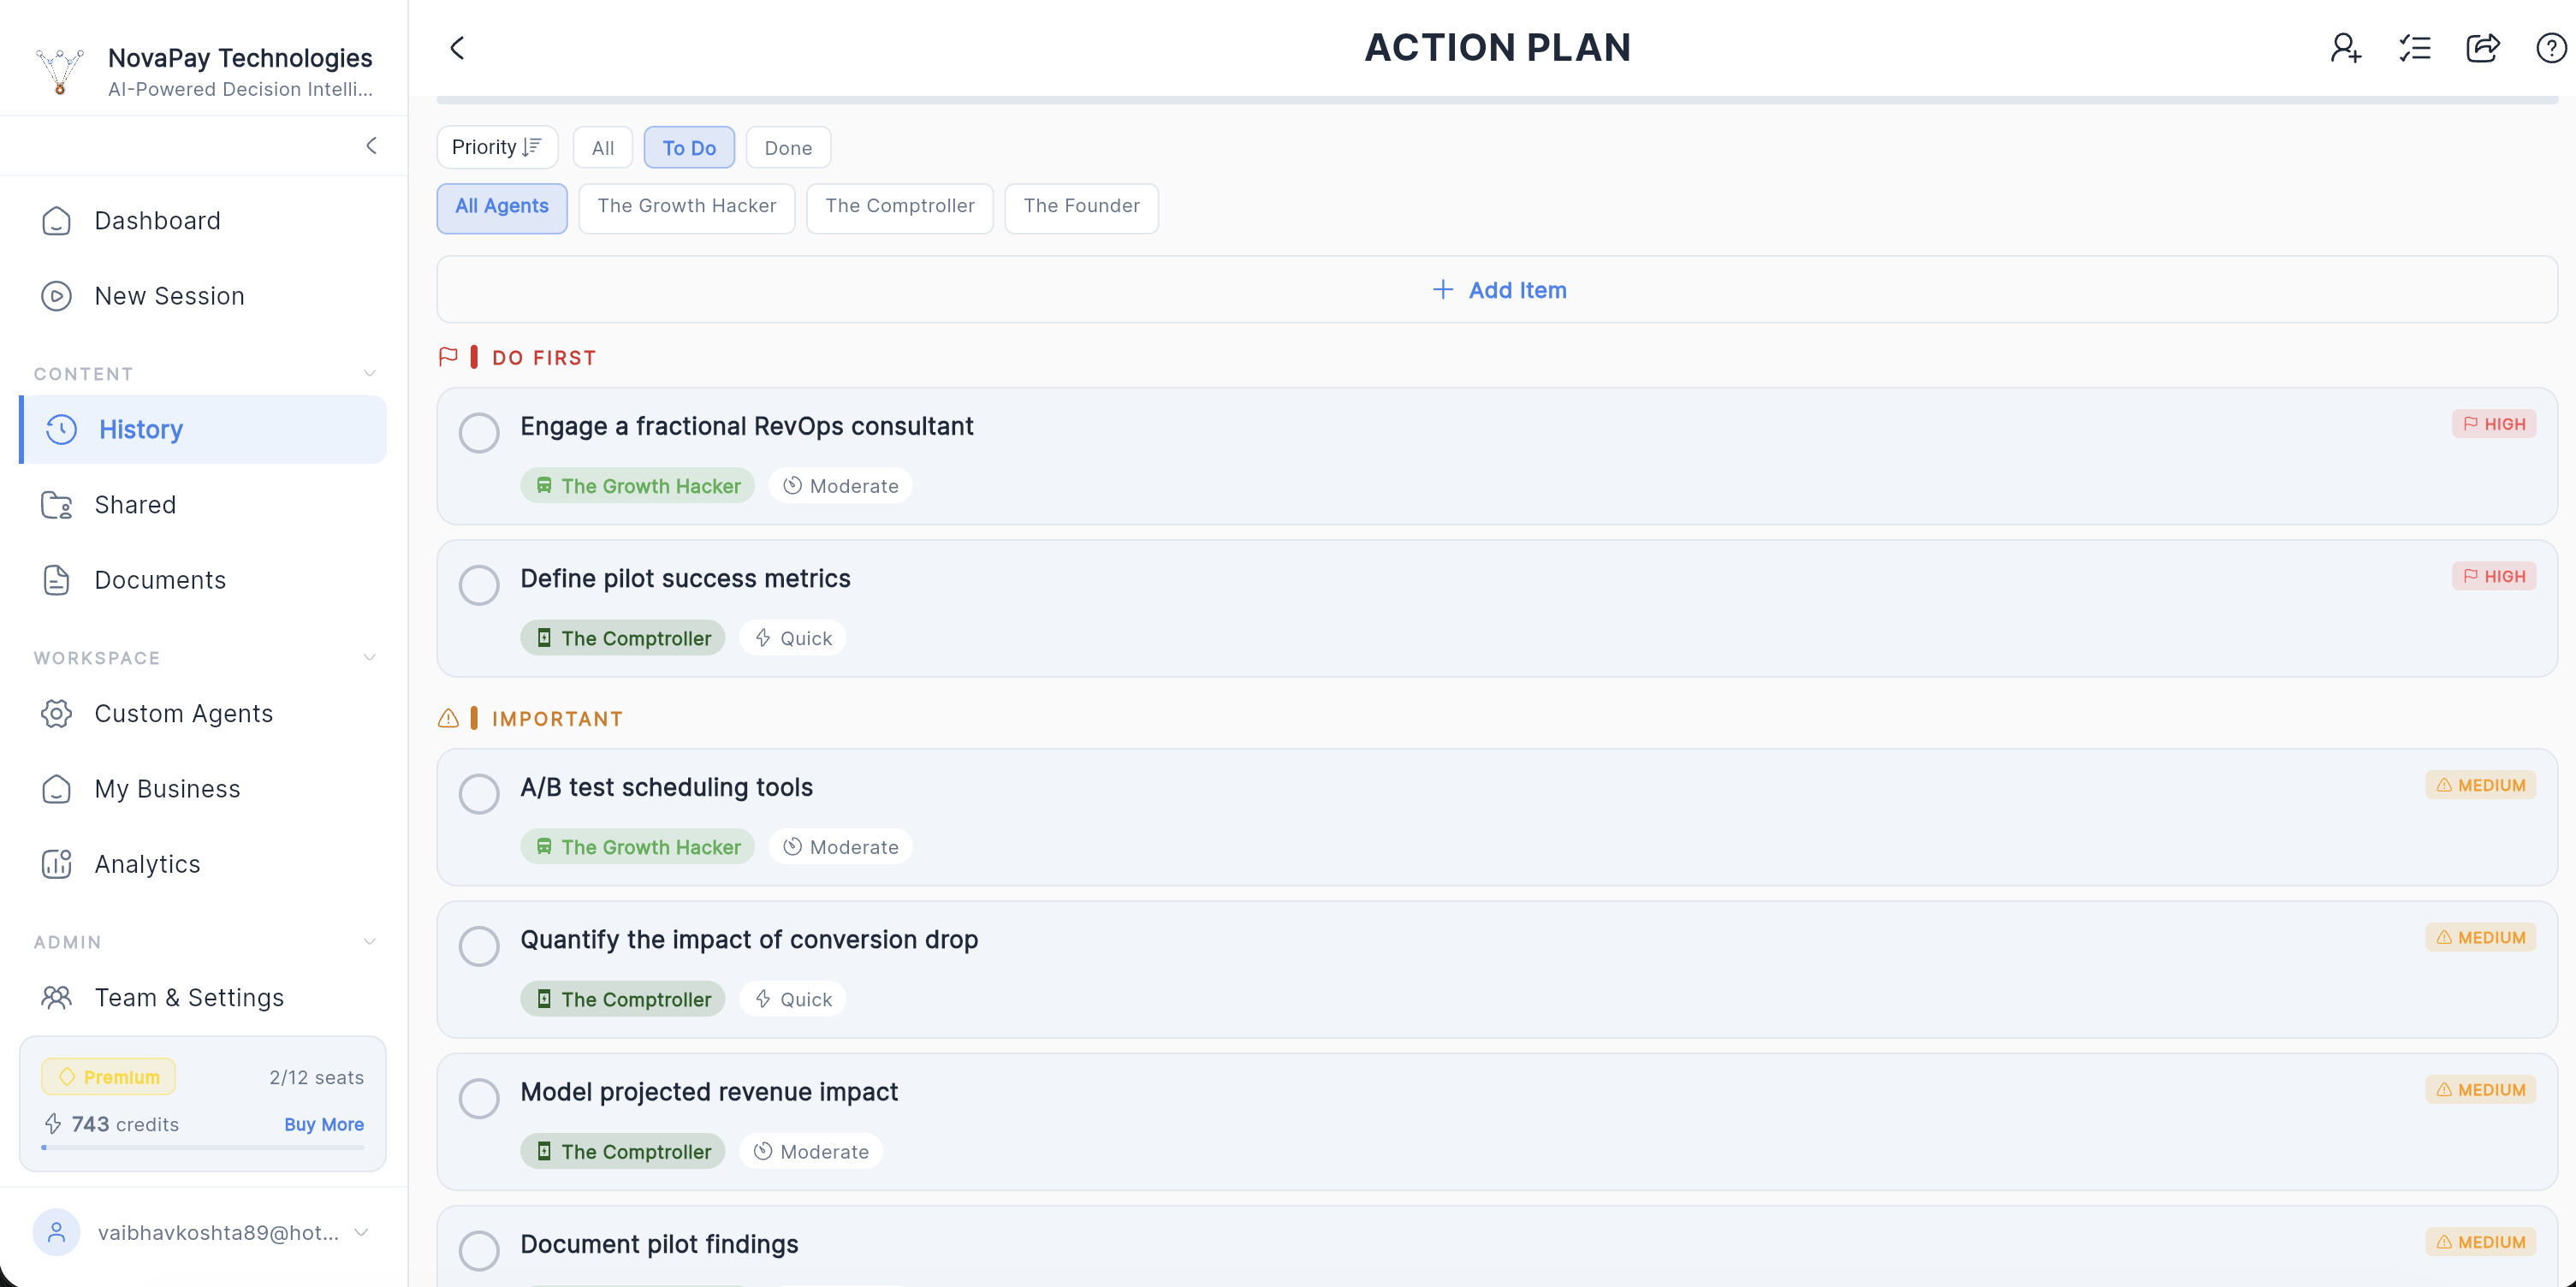Collapse the CONTENT section in the sidebar
The width and height of the screenshot is (2576, 1287).
coord(370,373)
